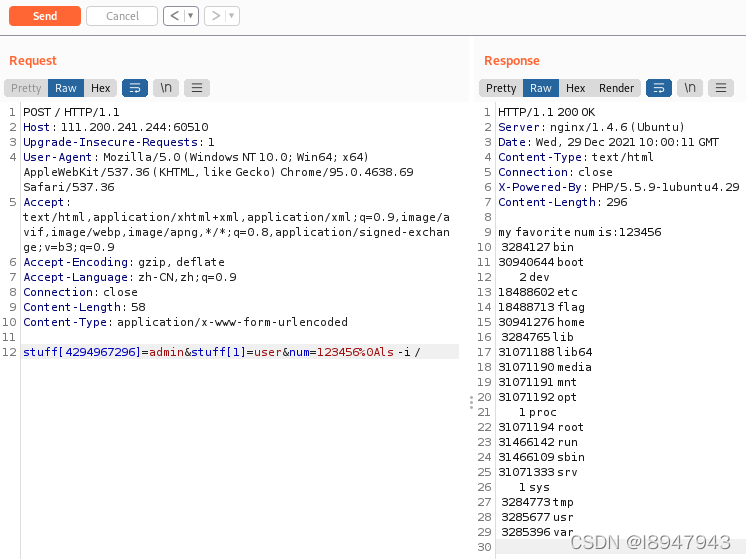Image resolution: width=746 pixels, height=559 pixels.
Task: Click the '30940644 boot' response line
Action: 540,262
